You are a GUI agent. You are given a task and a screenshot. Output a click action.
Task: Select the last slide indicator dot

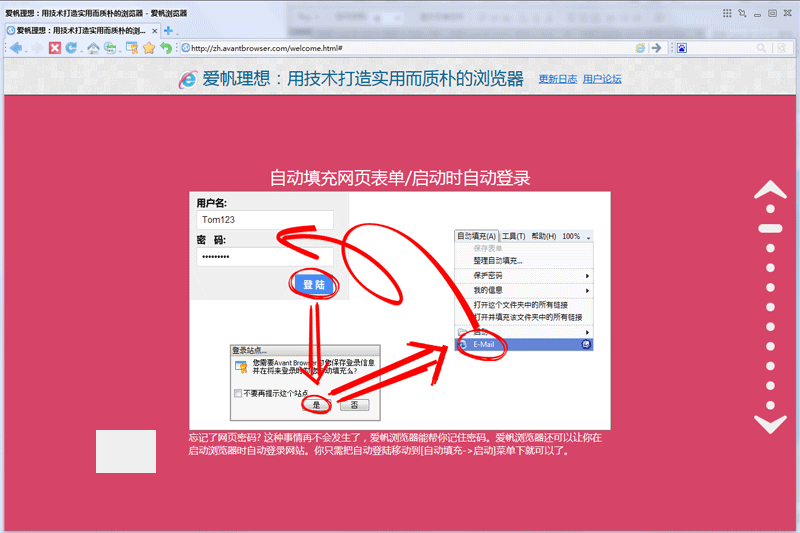770,405
